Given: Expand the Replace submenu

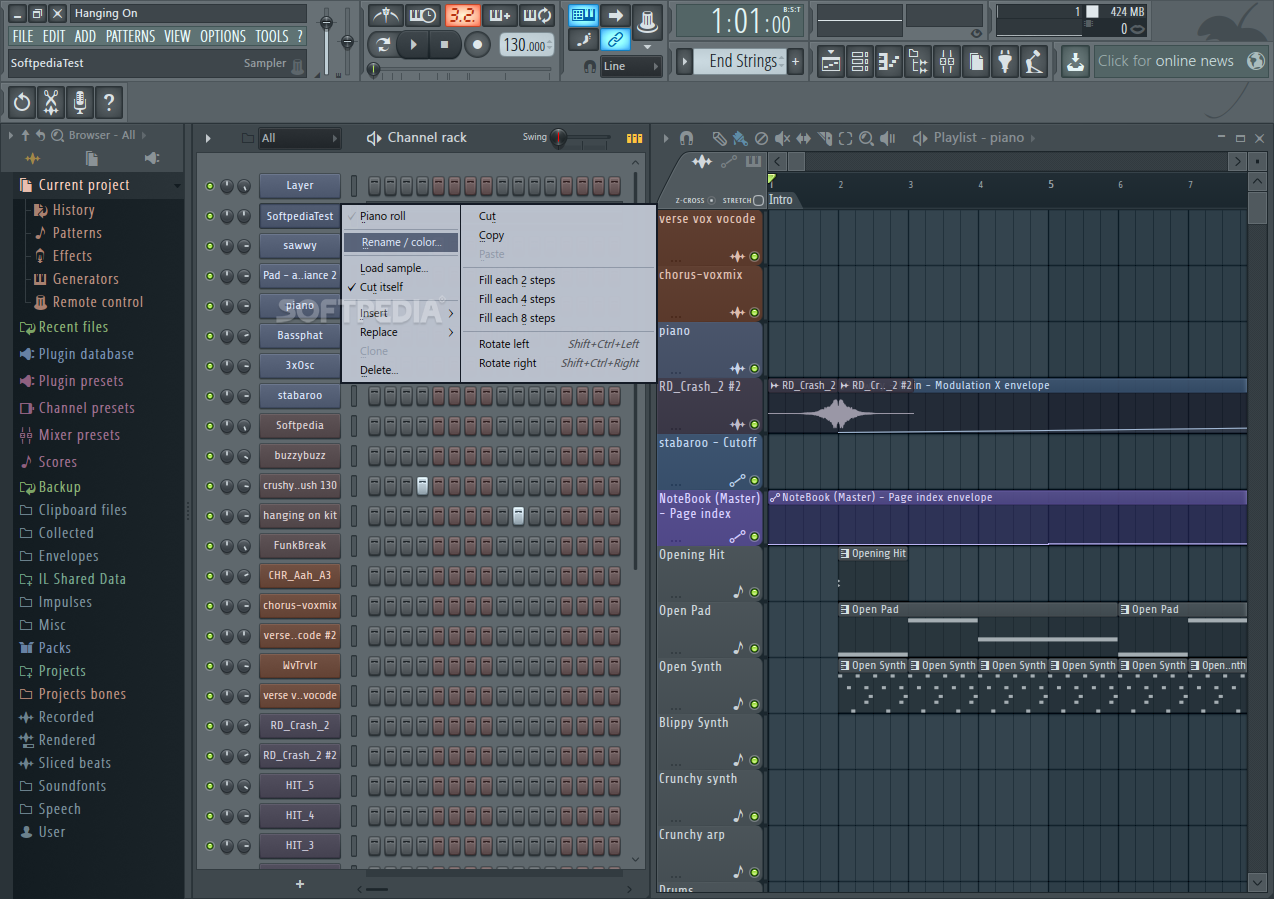Looking at the screenshot, I should click(400, 332).
